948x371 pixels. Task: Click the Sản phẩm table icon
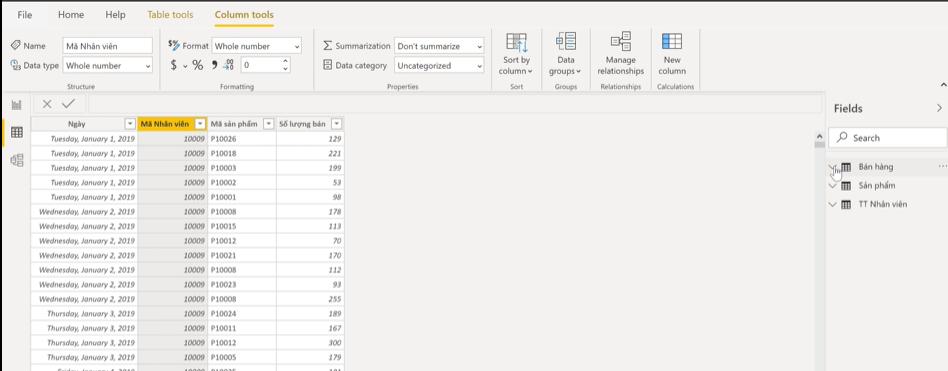tap(846, 186)
